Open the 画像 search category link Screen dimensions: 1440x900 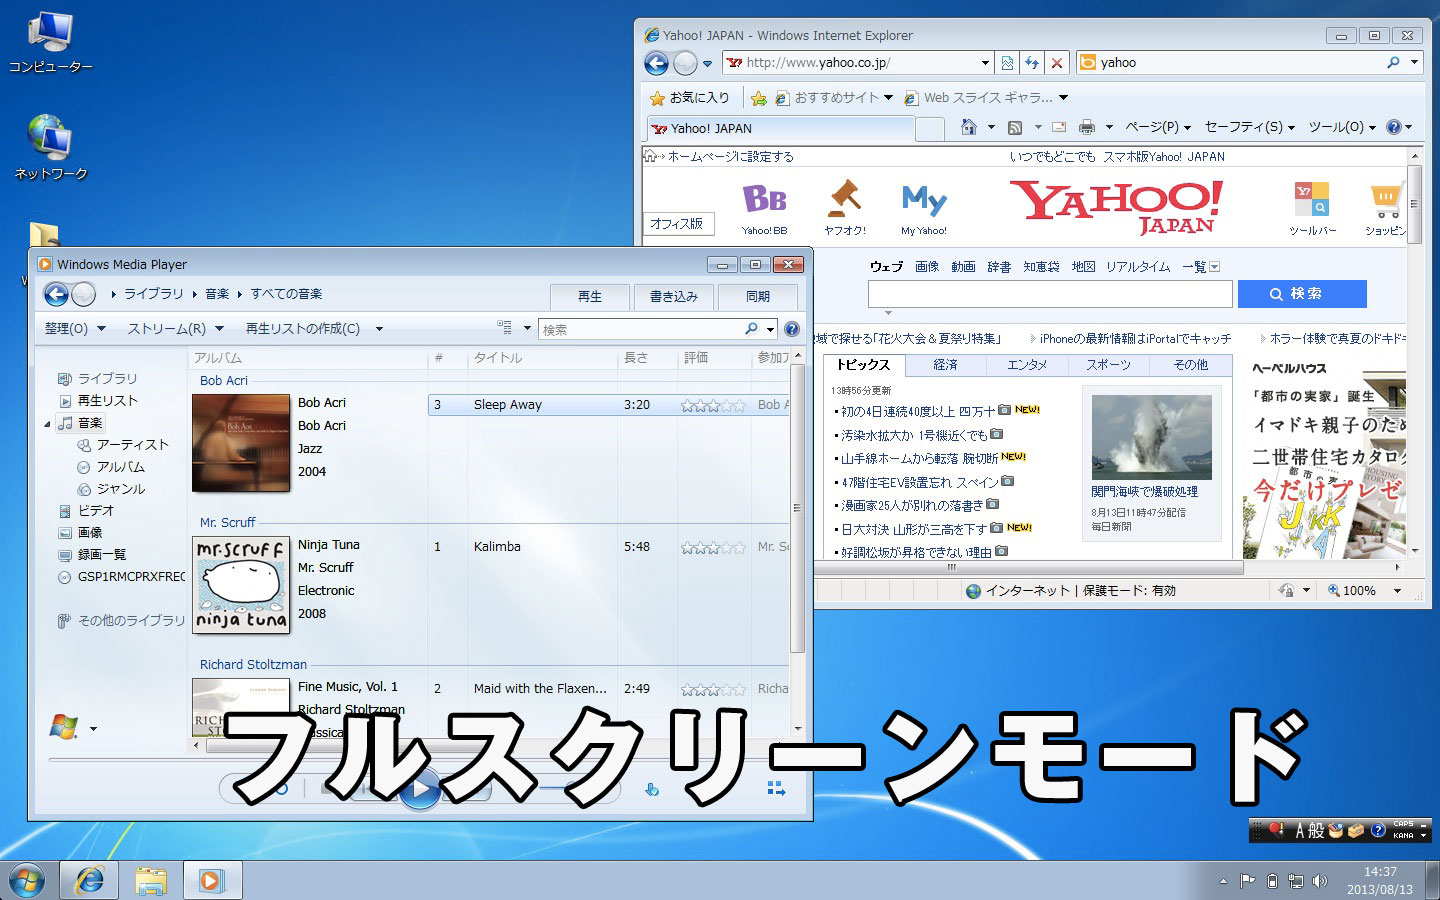click(927, 267)
